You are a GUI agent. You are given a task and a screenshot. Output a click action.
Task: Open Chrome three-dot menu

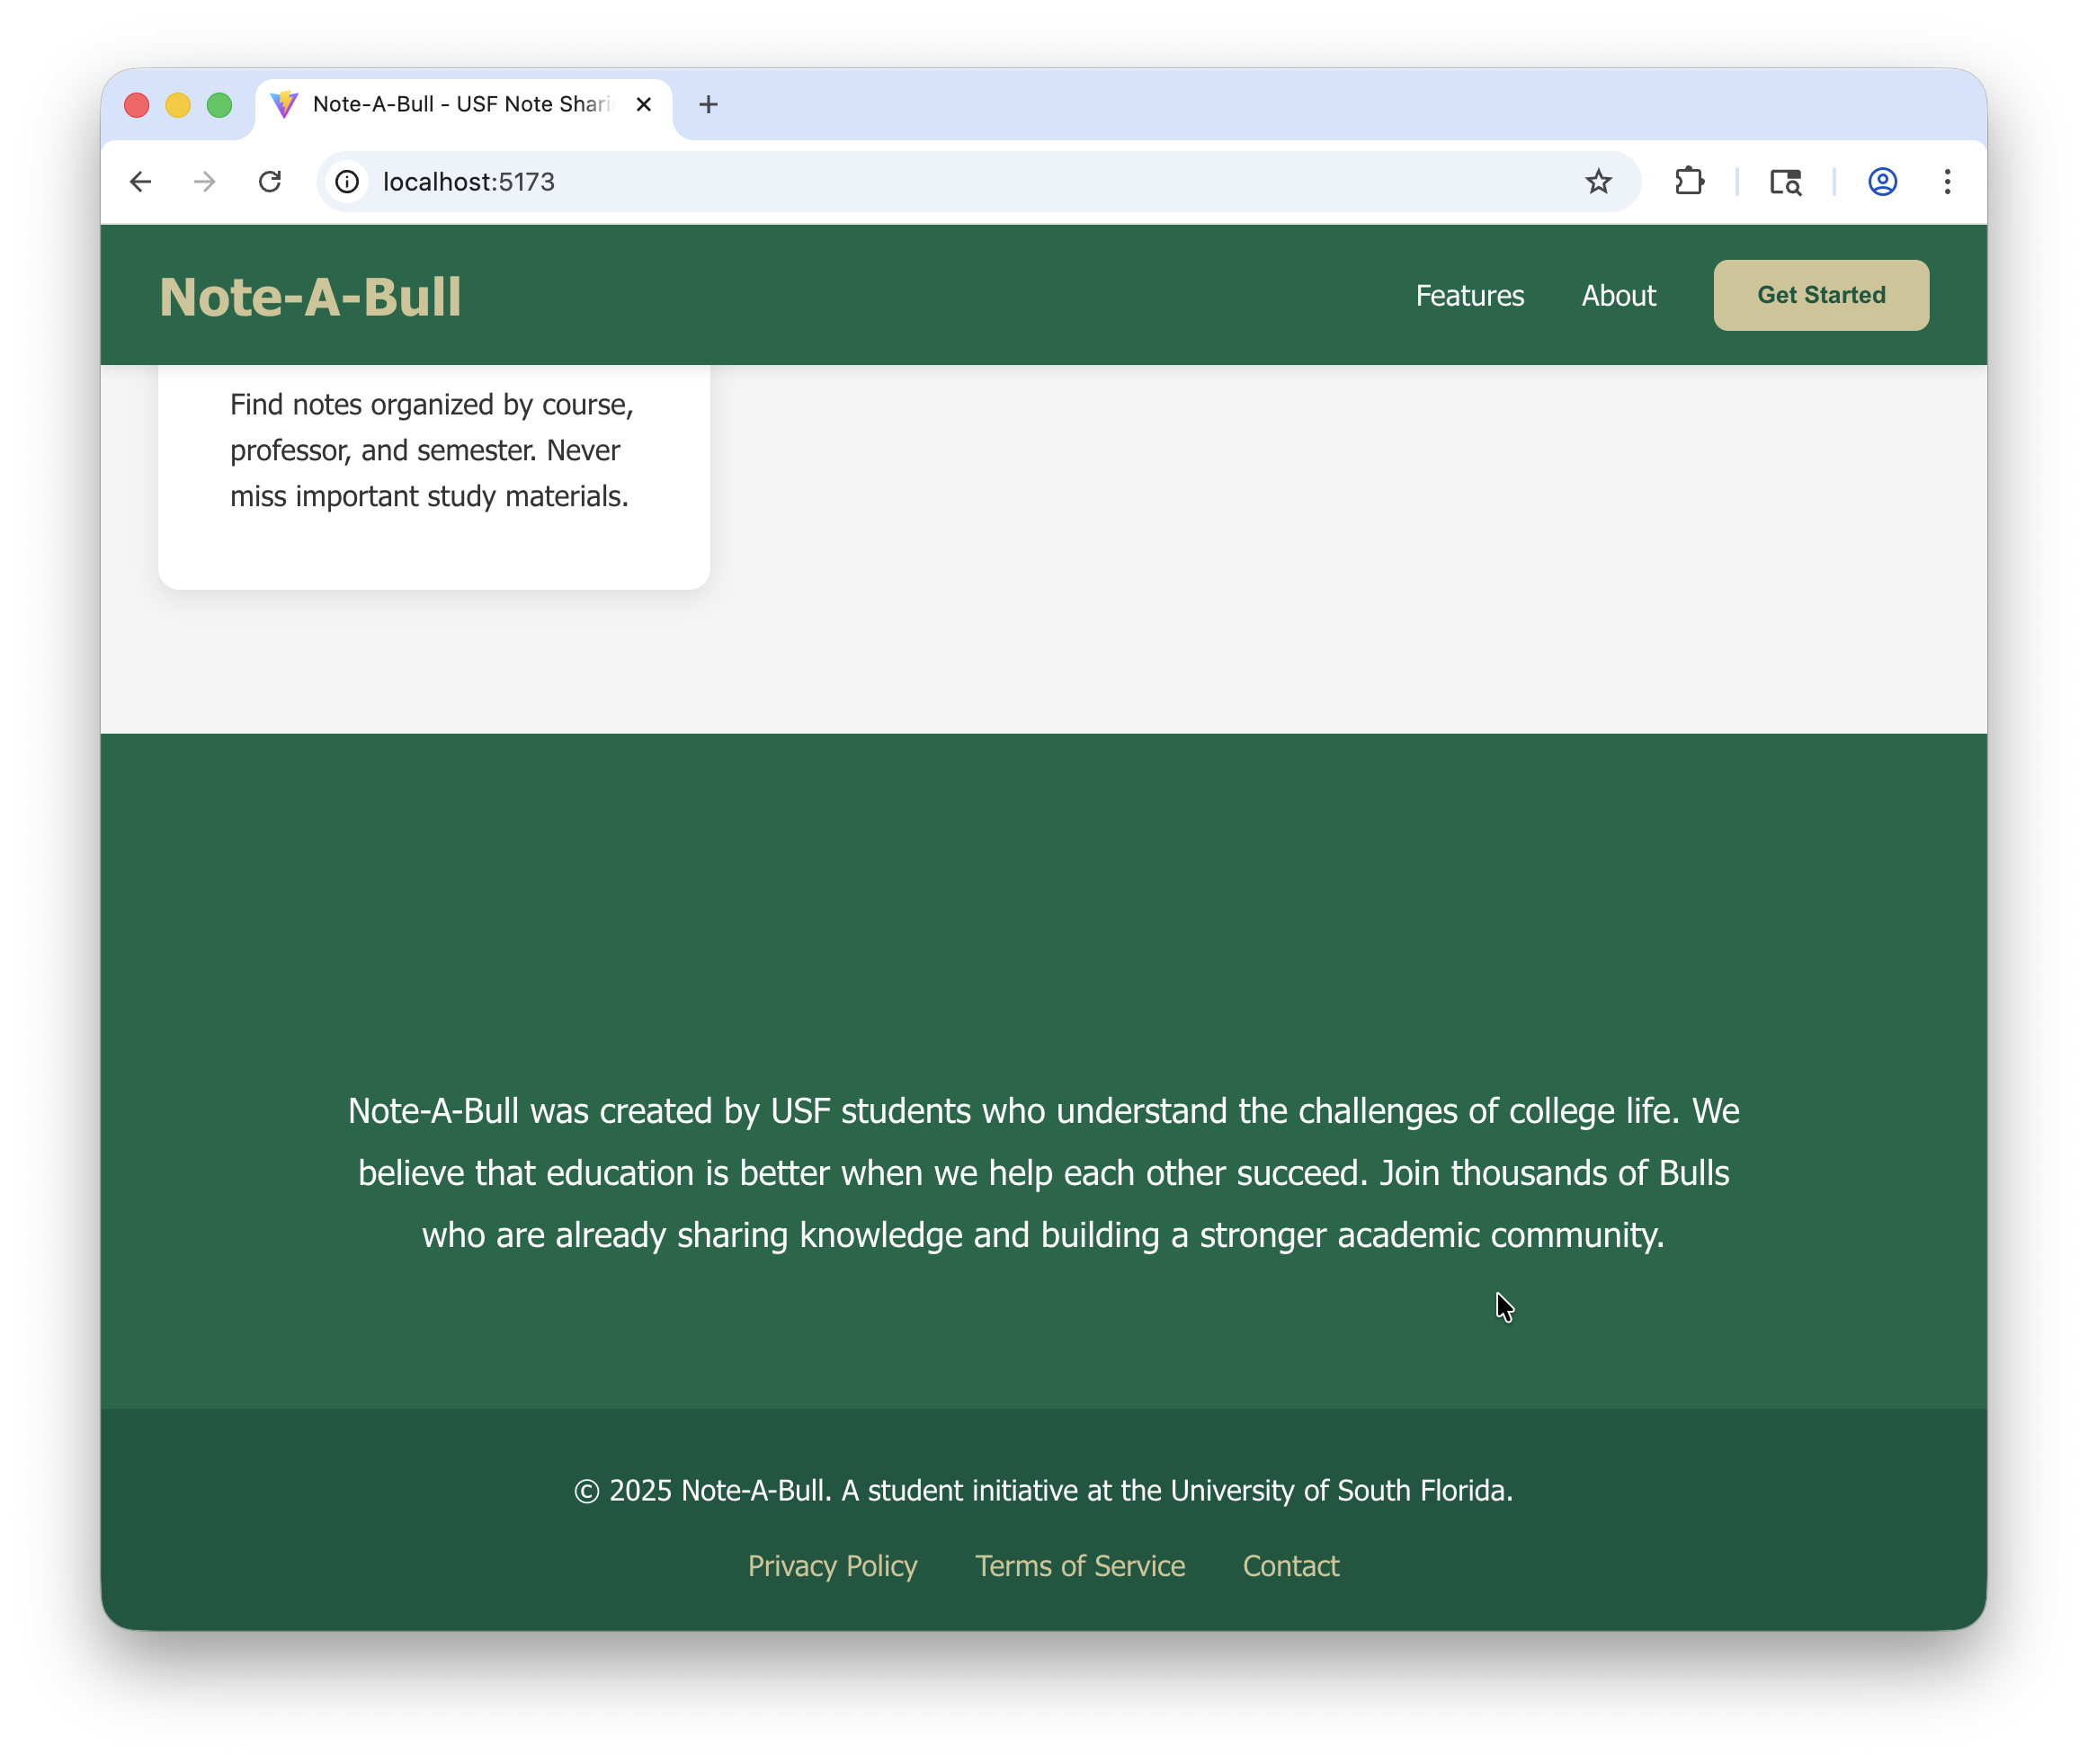tap(1947, 182)
